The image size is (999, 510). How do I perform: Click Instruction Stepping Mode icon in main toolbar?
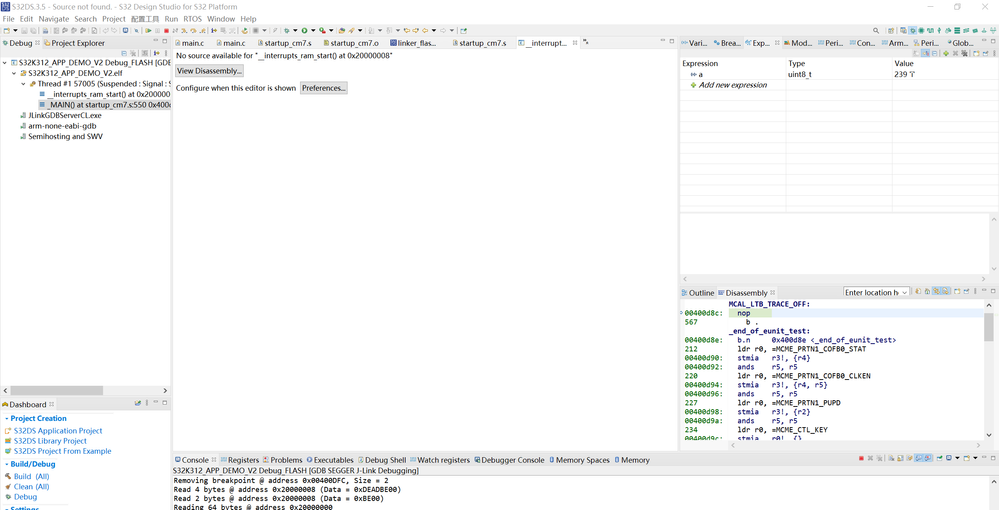213,31
